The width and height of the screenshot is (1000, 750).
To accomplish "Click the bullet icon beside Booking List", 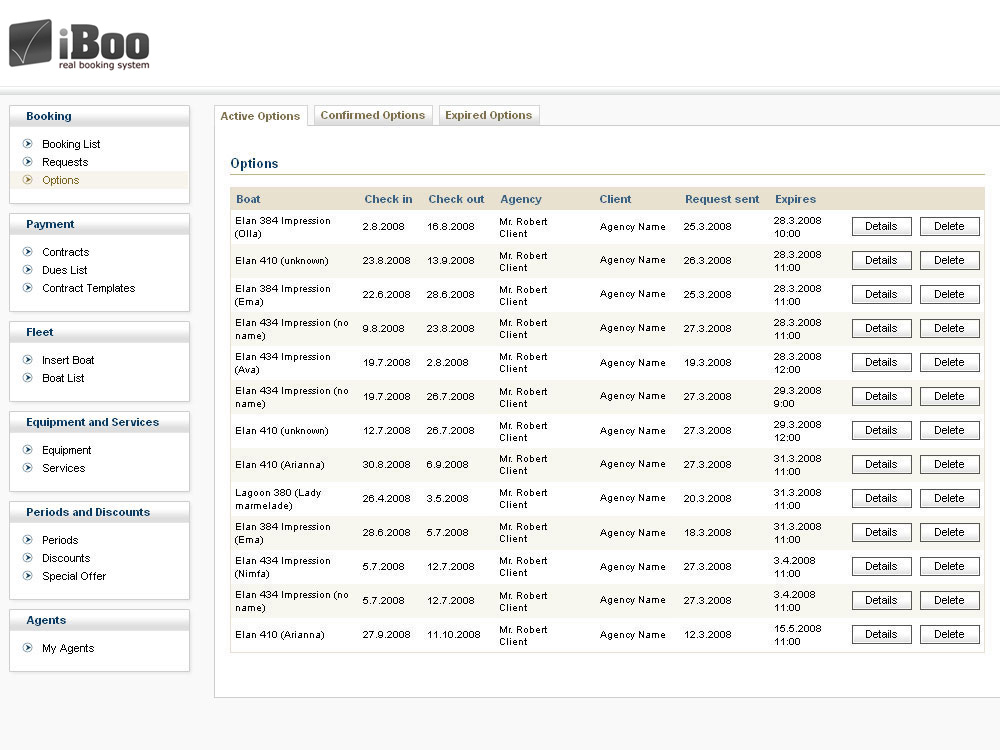I will pos(28,144).
